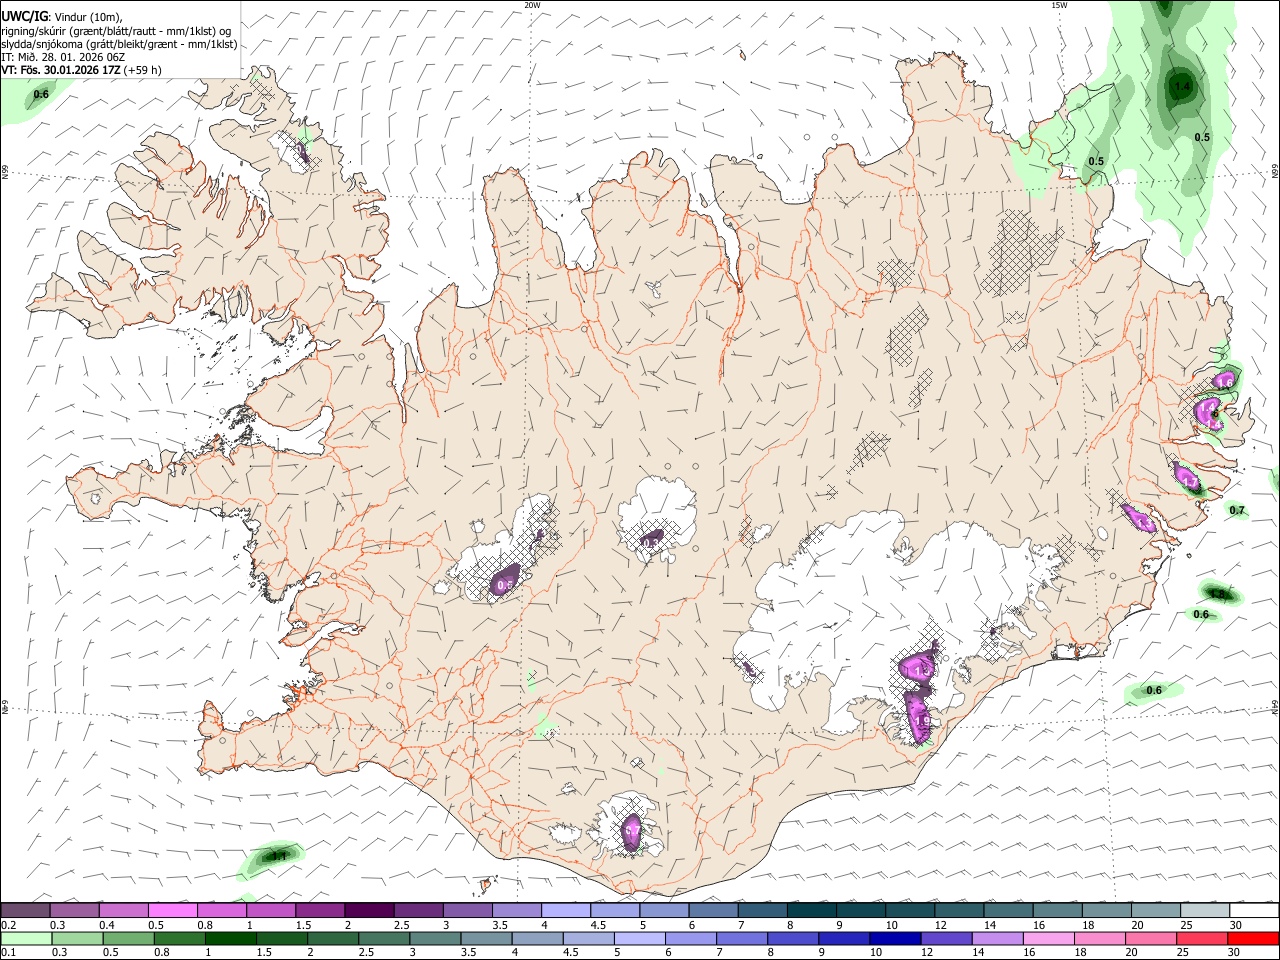
Task: Select the 'rigning/skúrir' legend description line
Action: [117, 30]
